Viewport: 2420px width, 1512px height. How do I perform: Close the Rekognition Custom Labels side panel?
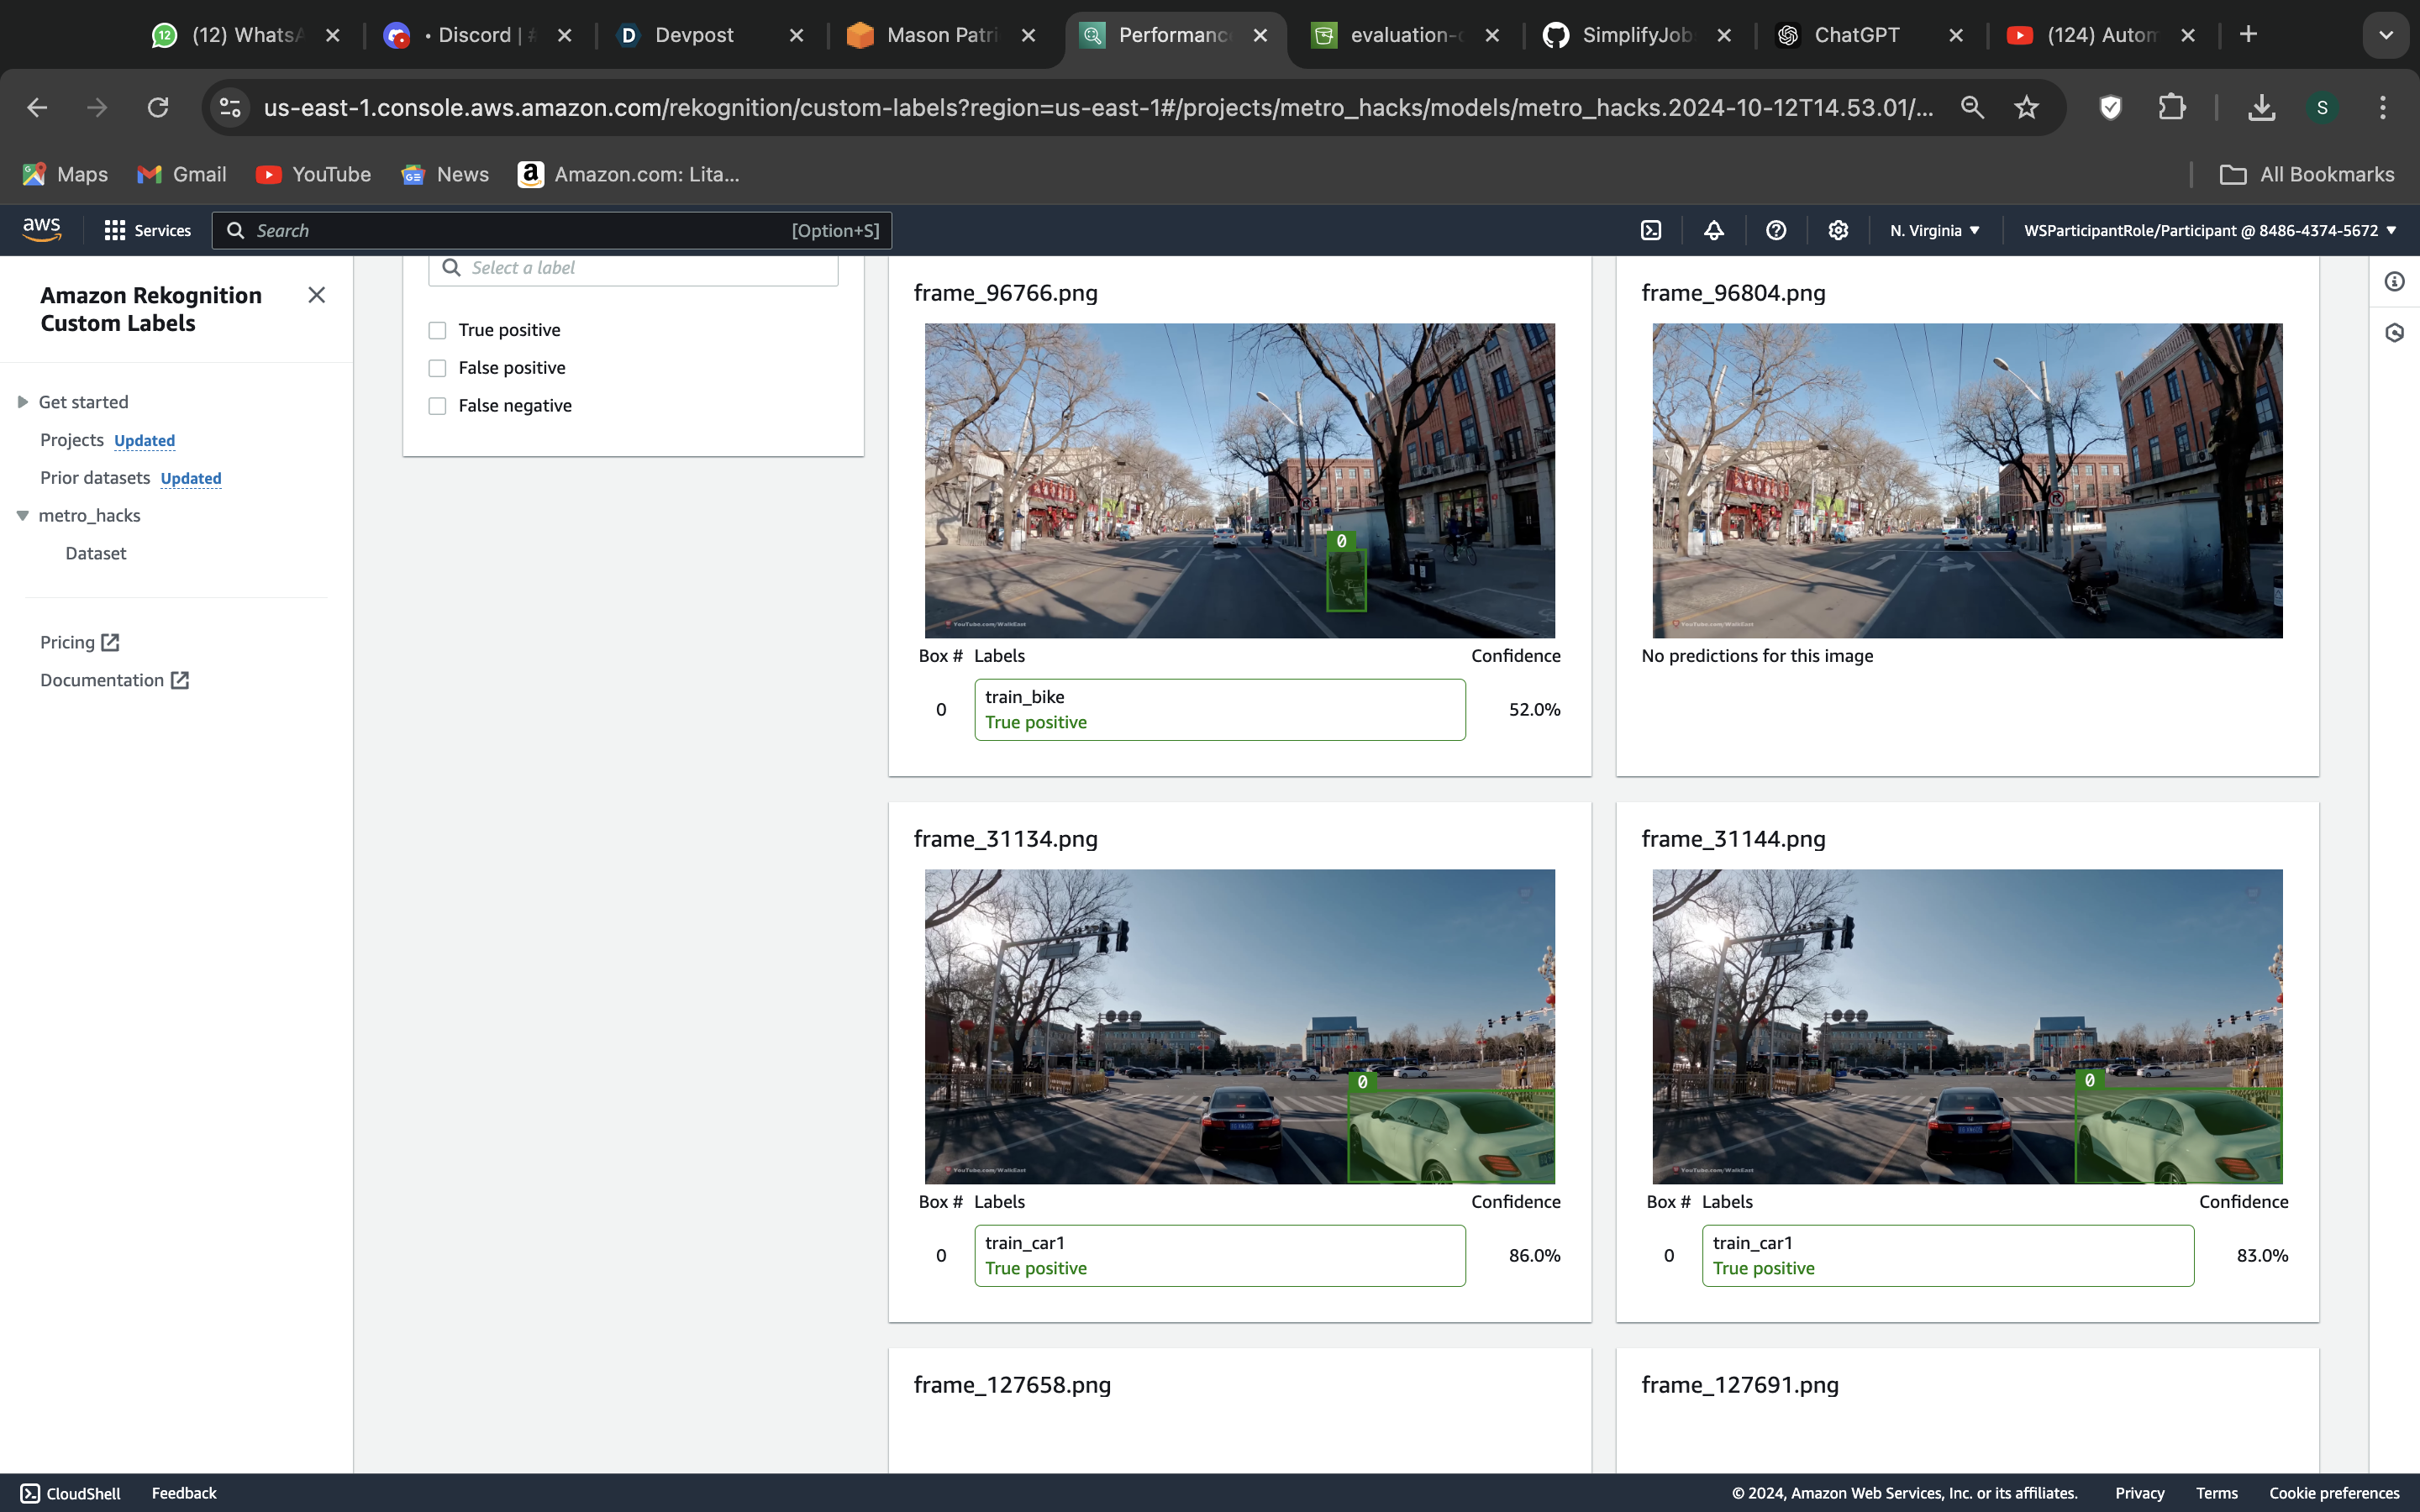[x=316, y=295]
